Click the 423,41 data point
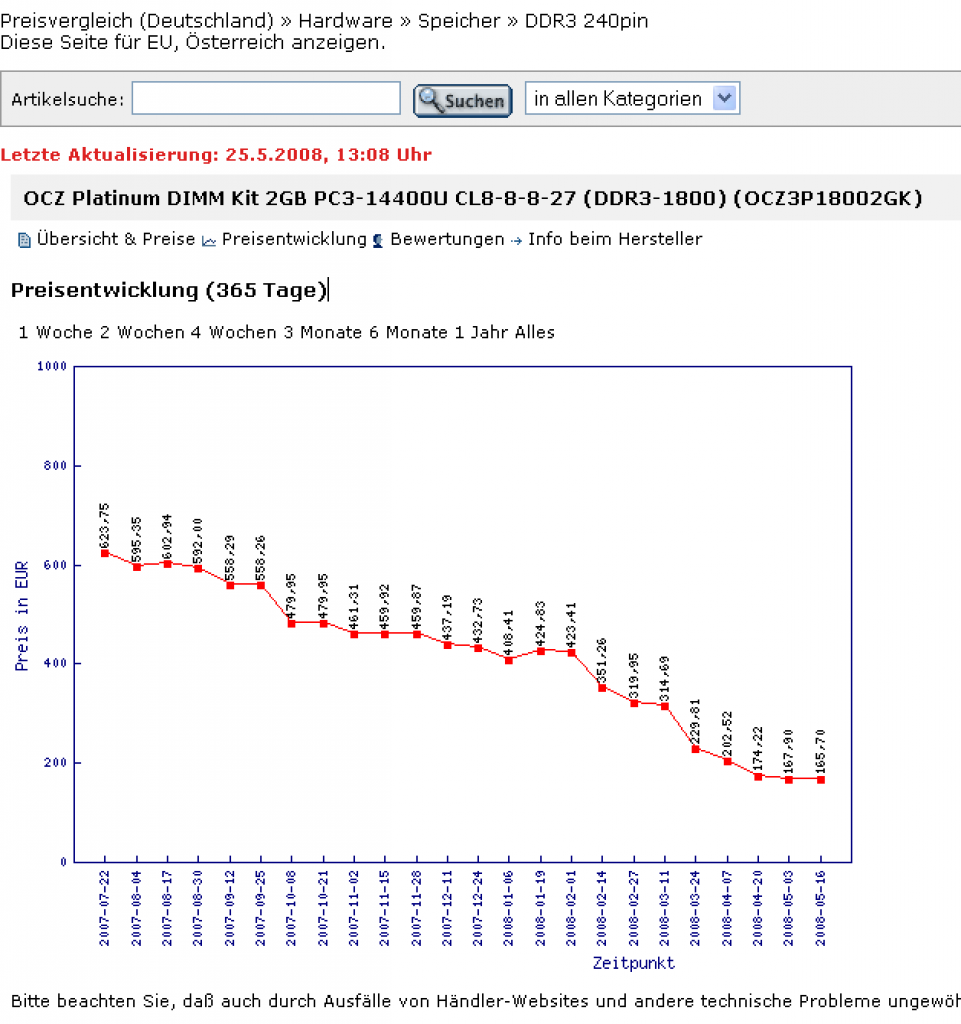 coord(571,652)
